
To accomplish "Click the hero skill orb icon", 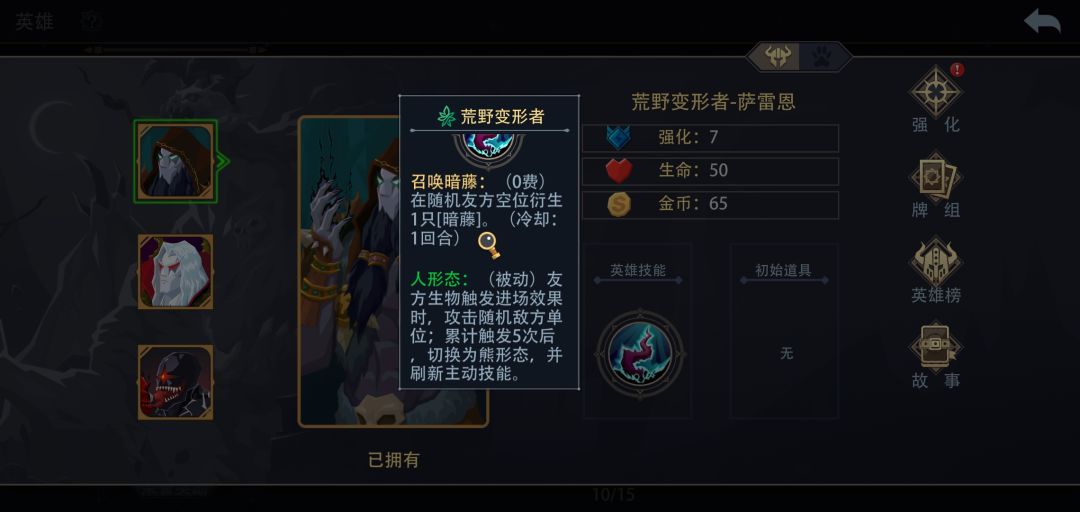I will [640, 355].
